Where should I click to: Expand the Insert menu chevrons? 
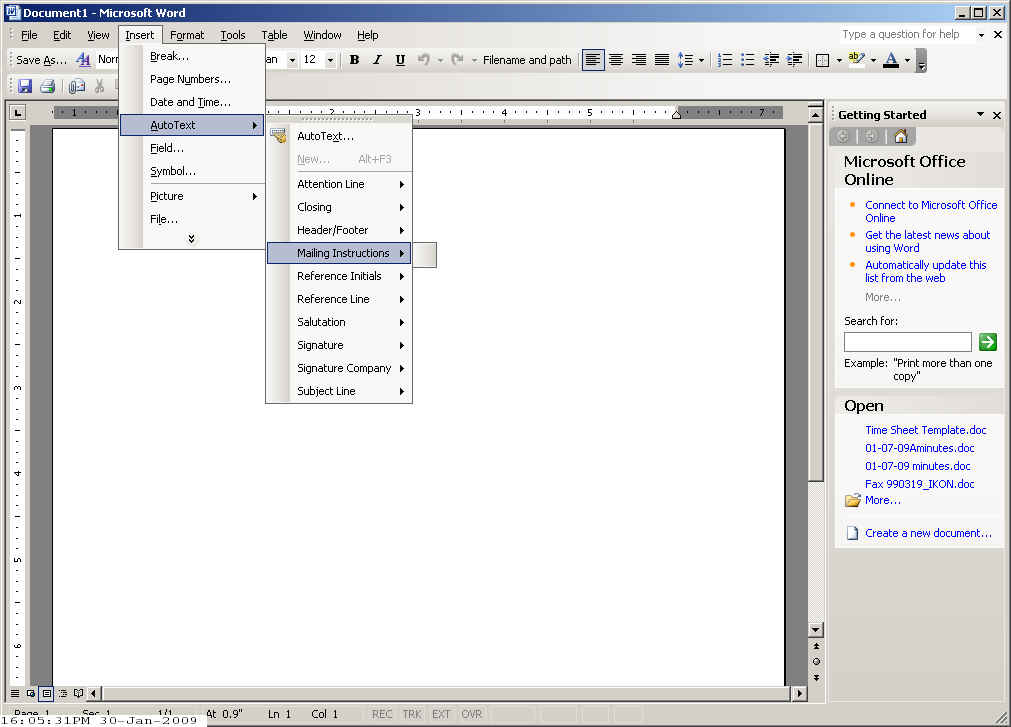(x=191, y=238)
